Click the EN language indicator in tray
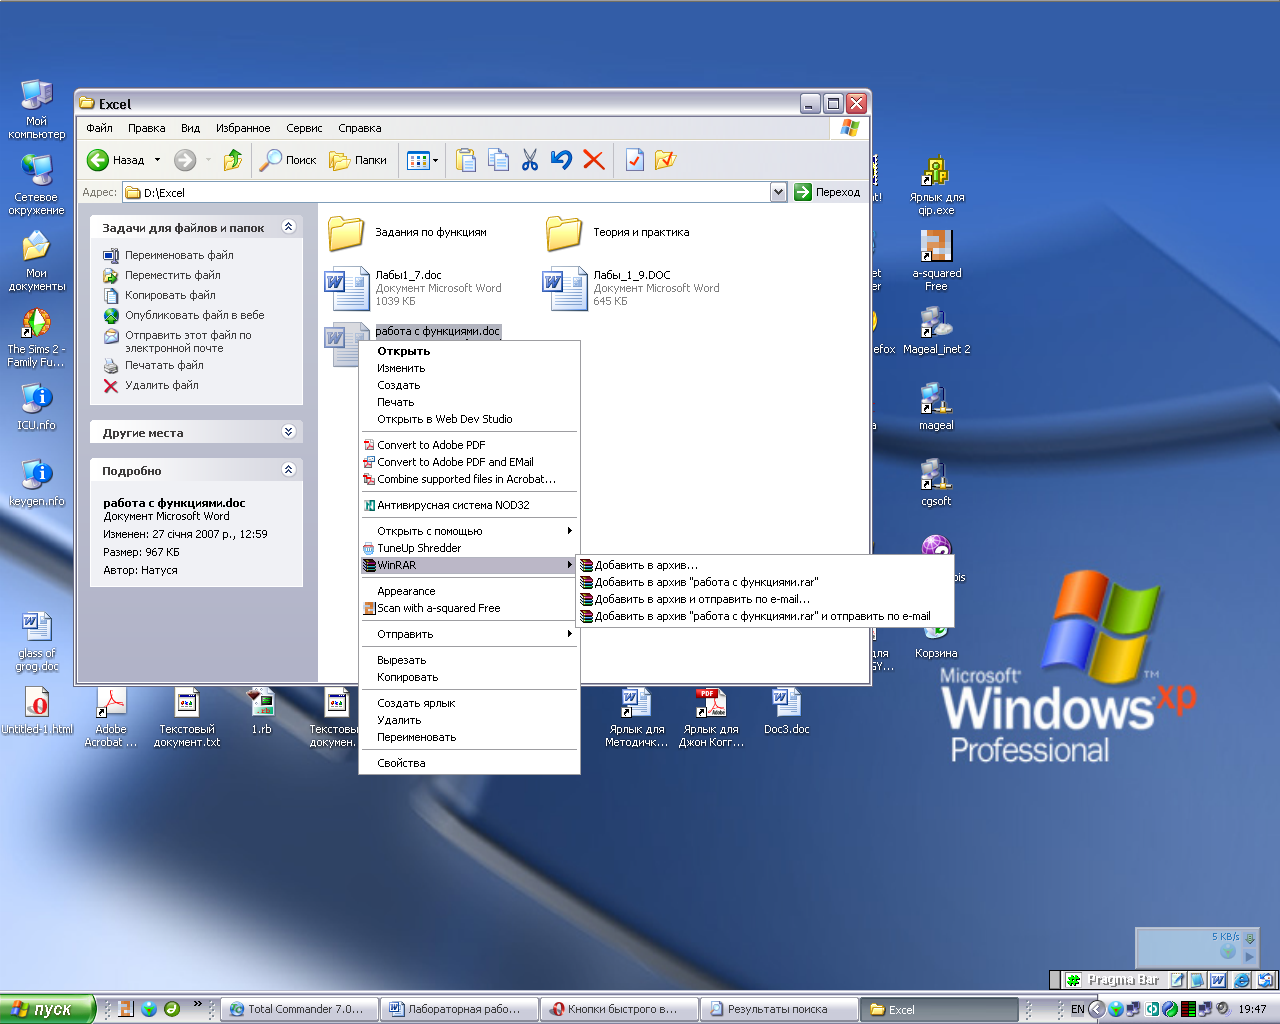Viewport: 1280px width, 1024px height. point(1077,1009)
